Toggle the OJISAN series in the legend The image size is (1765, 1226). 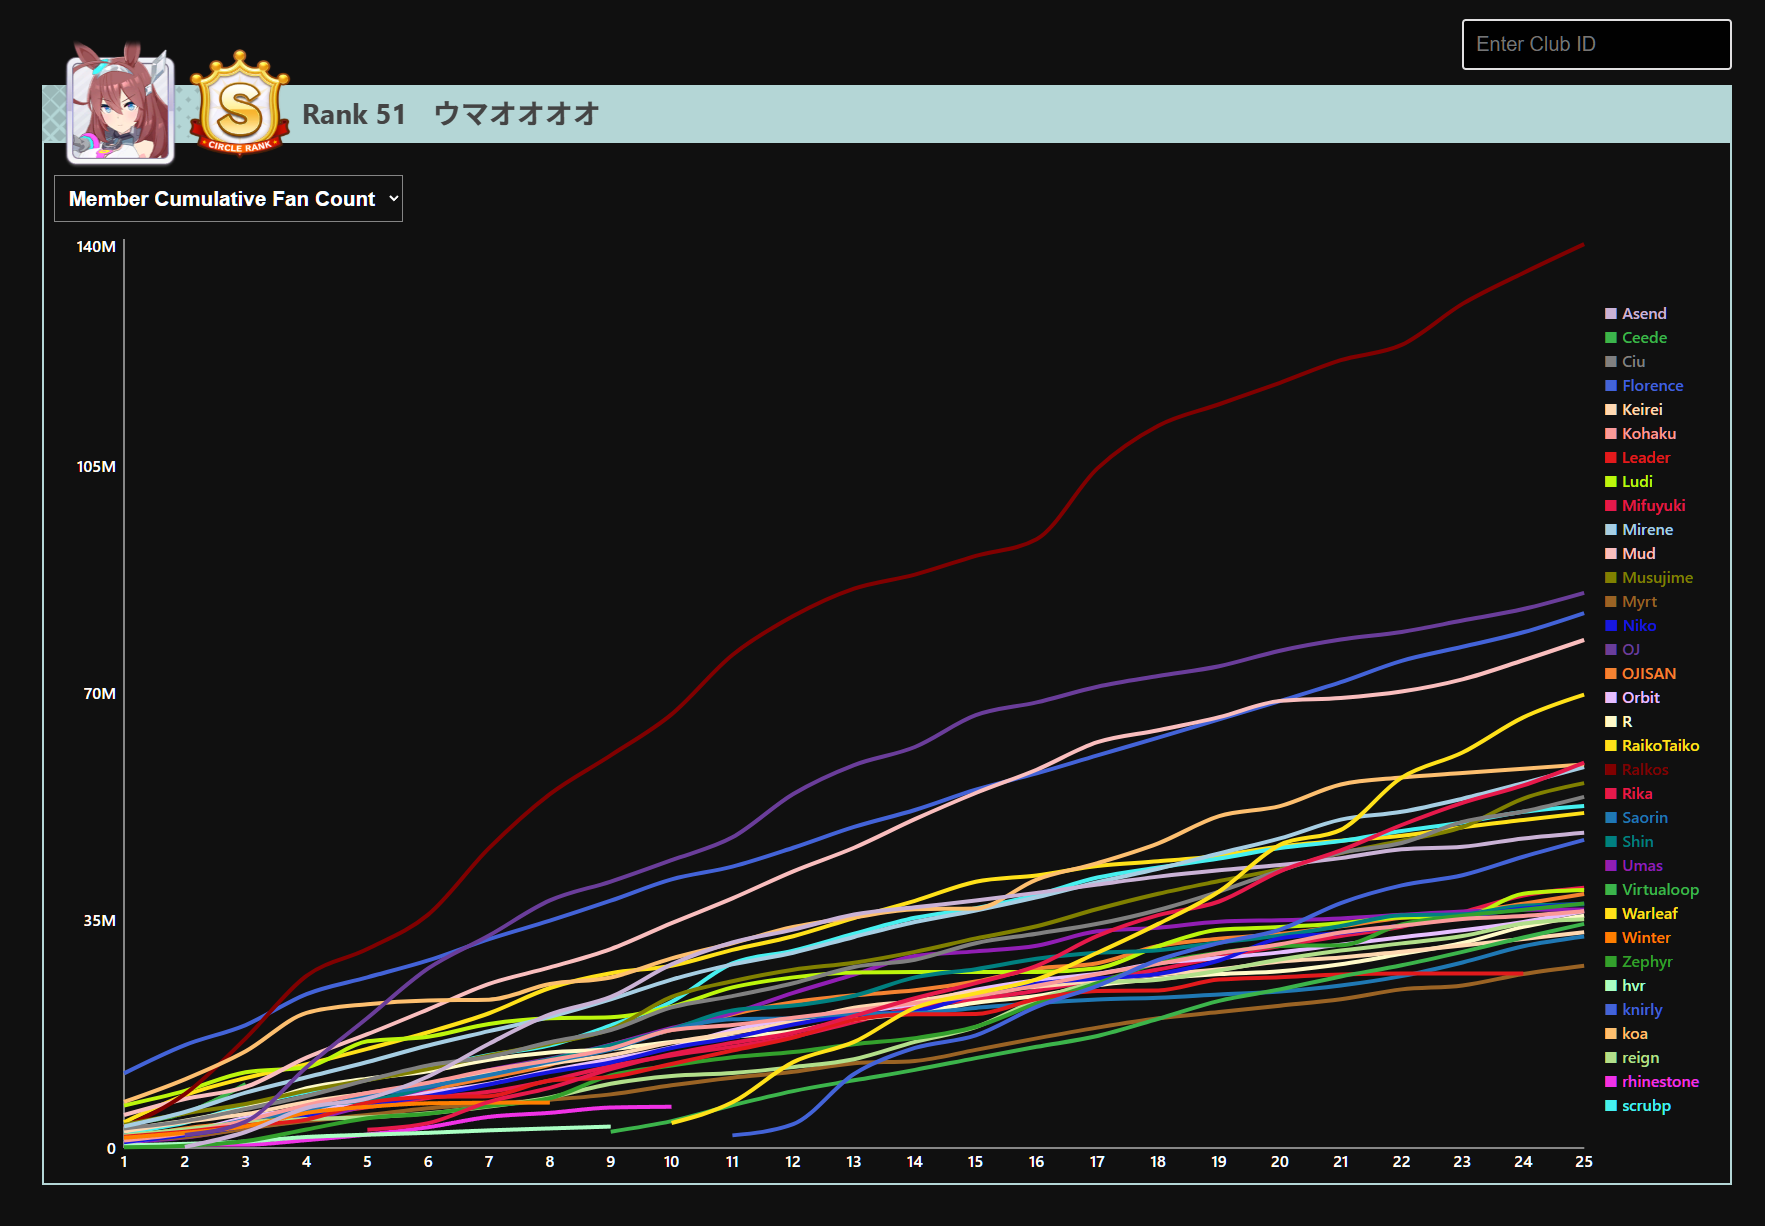point(1641,674)
